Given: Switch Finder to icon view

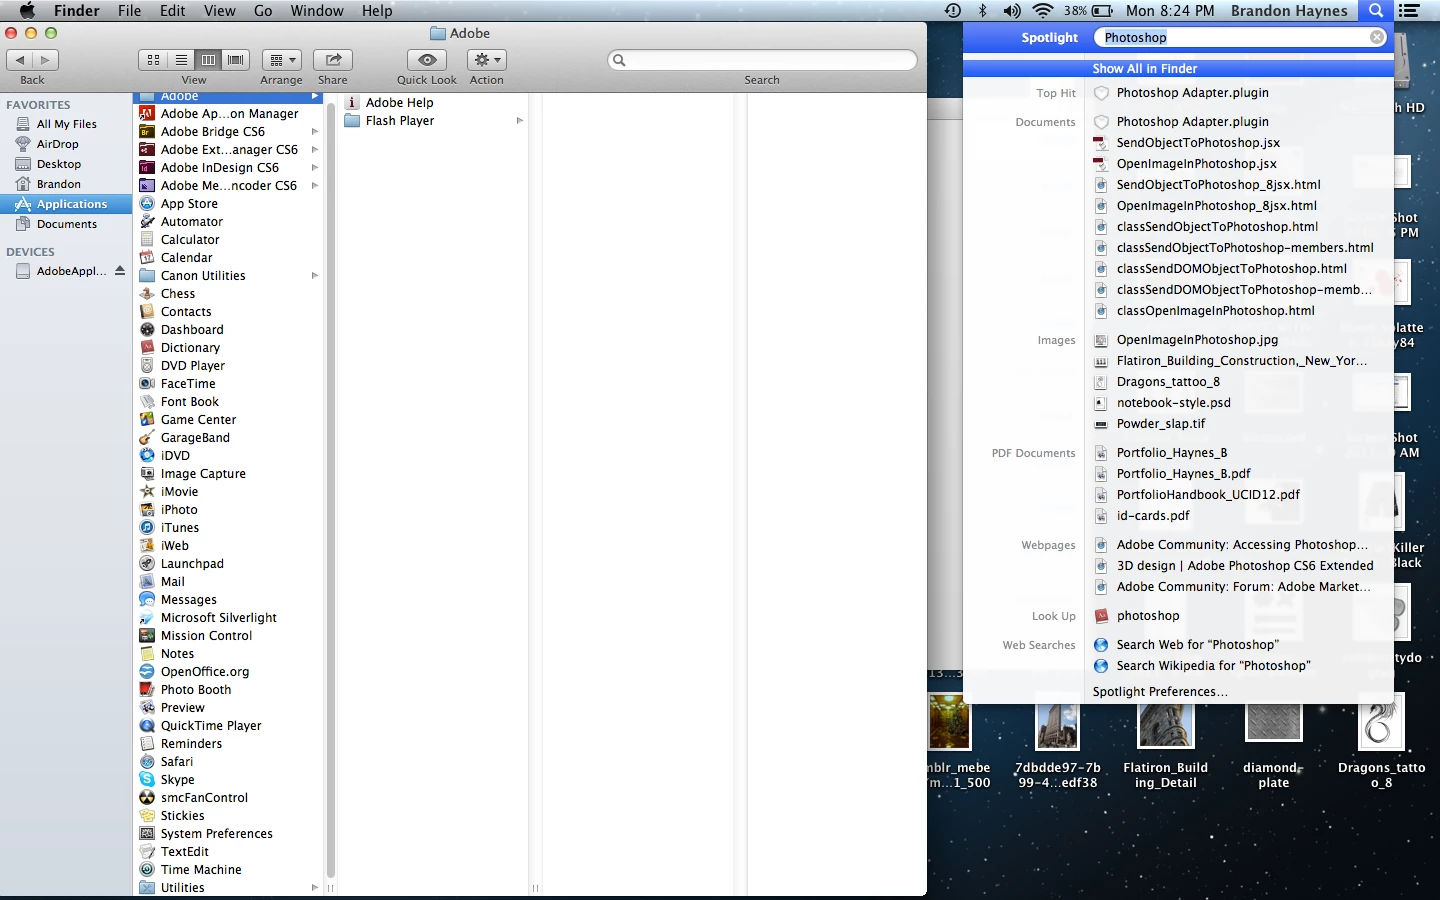Looking at the screenshot, I should click(153, 60).
